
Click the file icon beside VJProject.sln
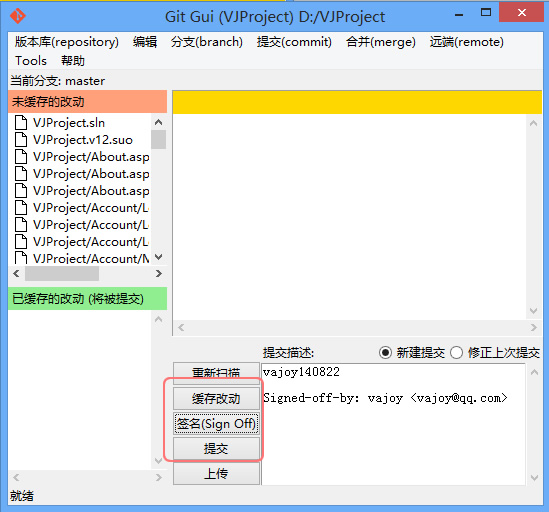tap(21, 123)
